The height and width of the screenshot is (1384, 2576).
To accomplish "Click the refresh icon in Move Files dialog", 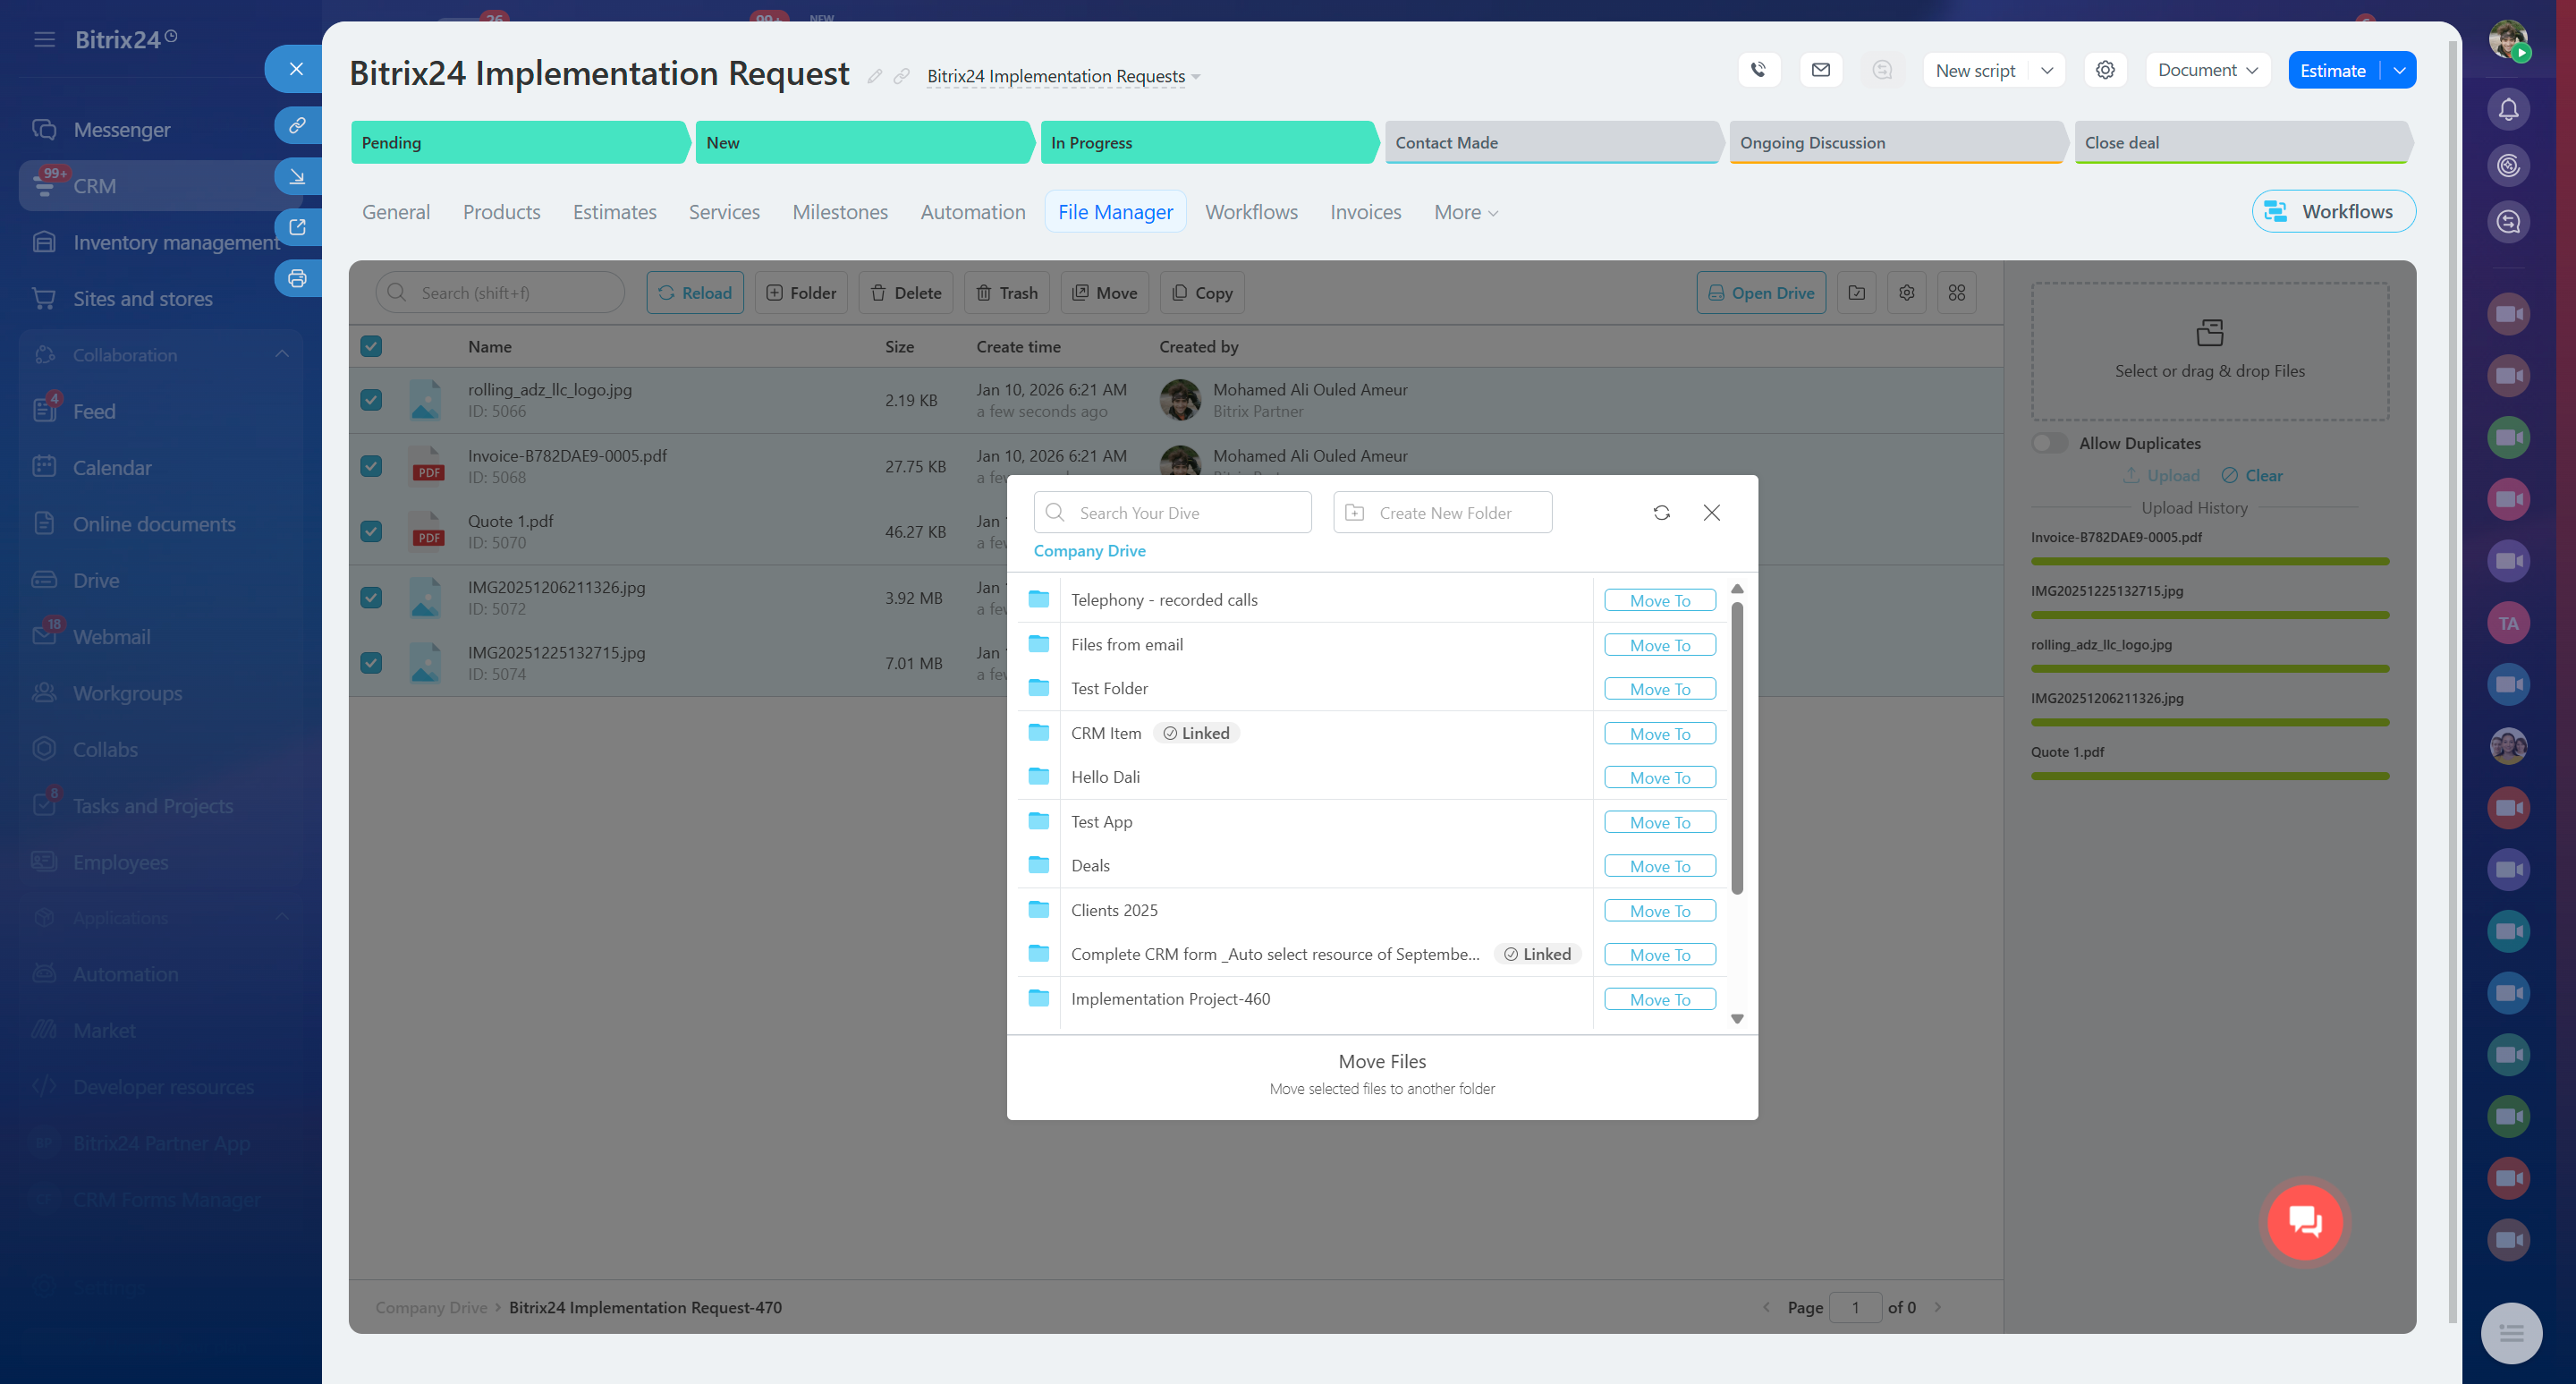I will pos(1661,512).
